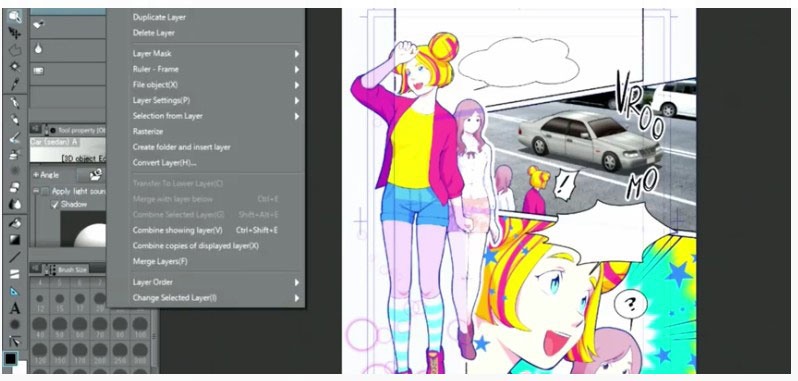Select the Ruler tool

tap(15, 291)
